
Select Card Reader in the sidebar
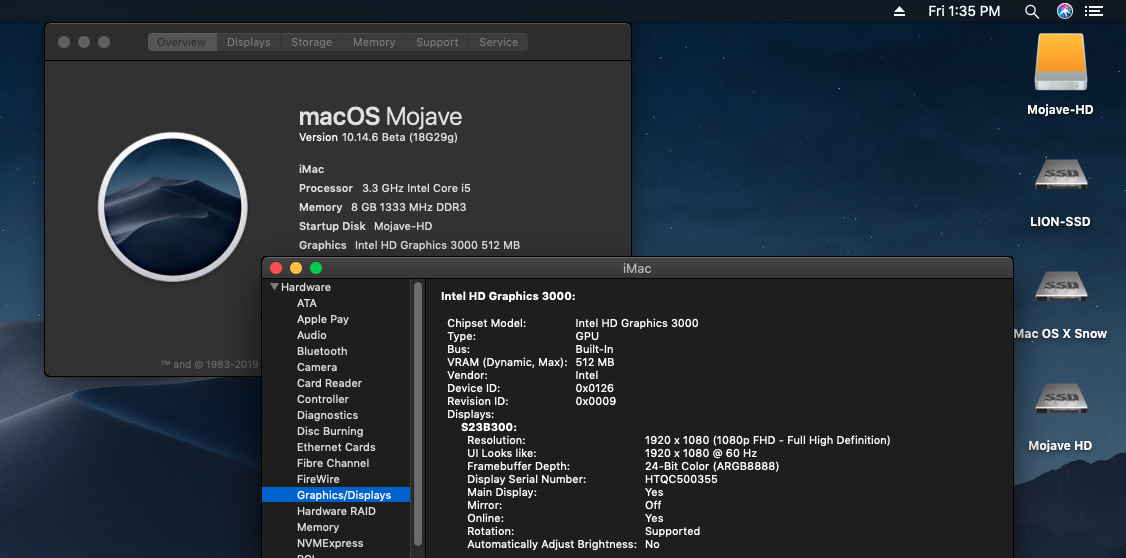pyautogui.click(x=330, y=383)
